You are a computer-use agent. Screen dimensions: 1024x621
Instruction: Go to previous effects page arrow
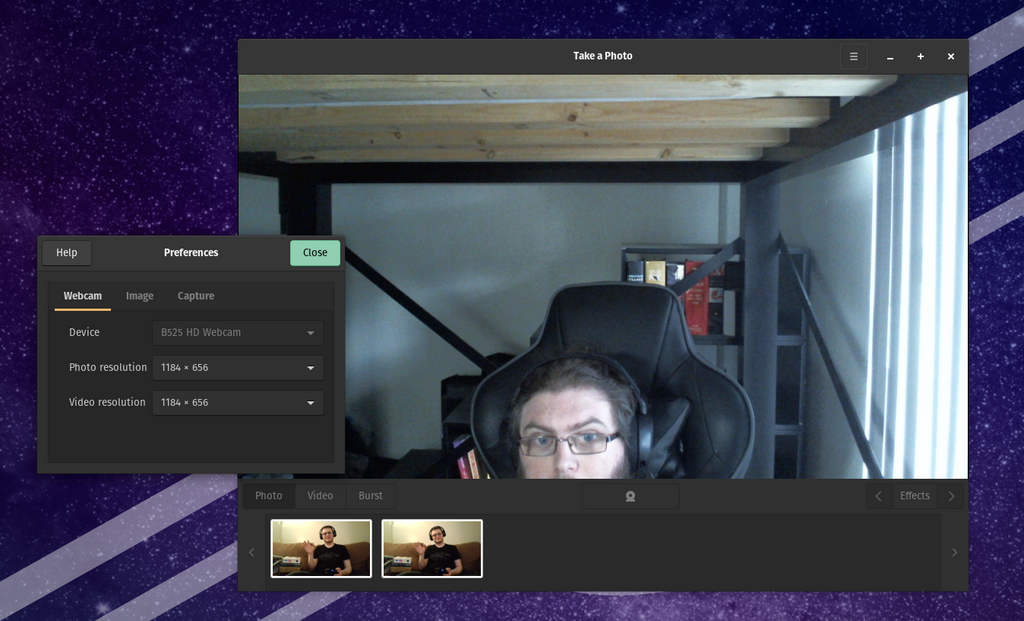coord(878,496)
